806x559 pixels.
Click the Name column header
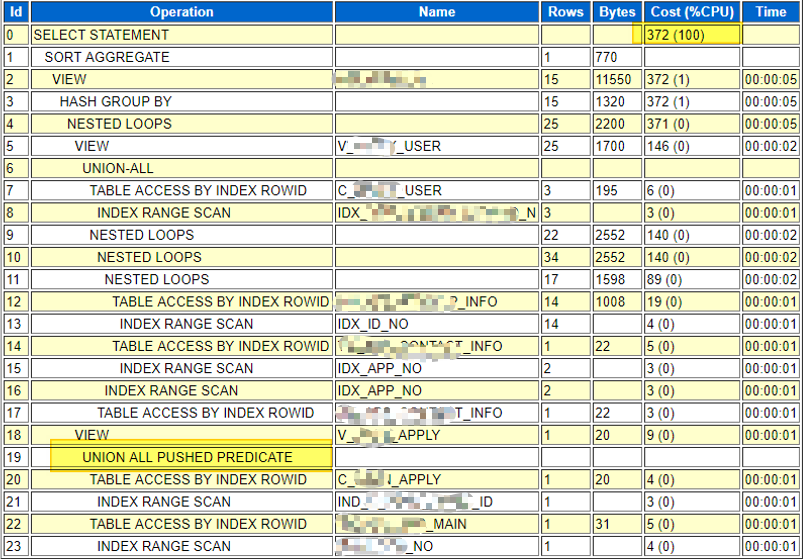436,12
